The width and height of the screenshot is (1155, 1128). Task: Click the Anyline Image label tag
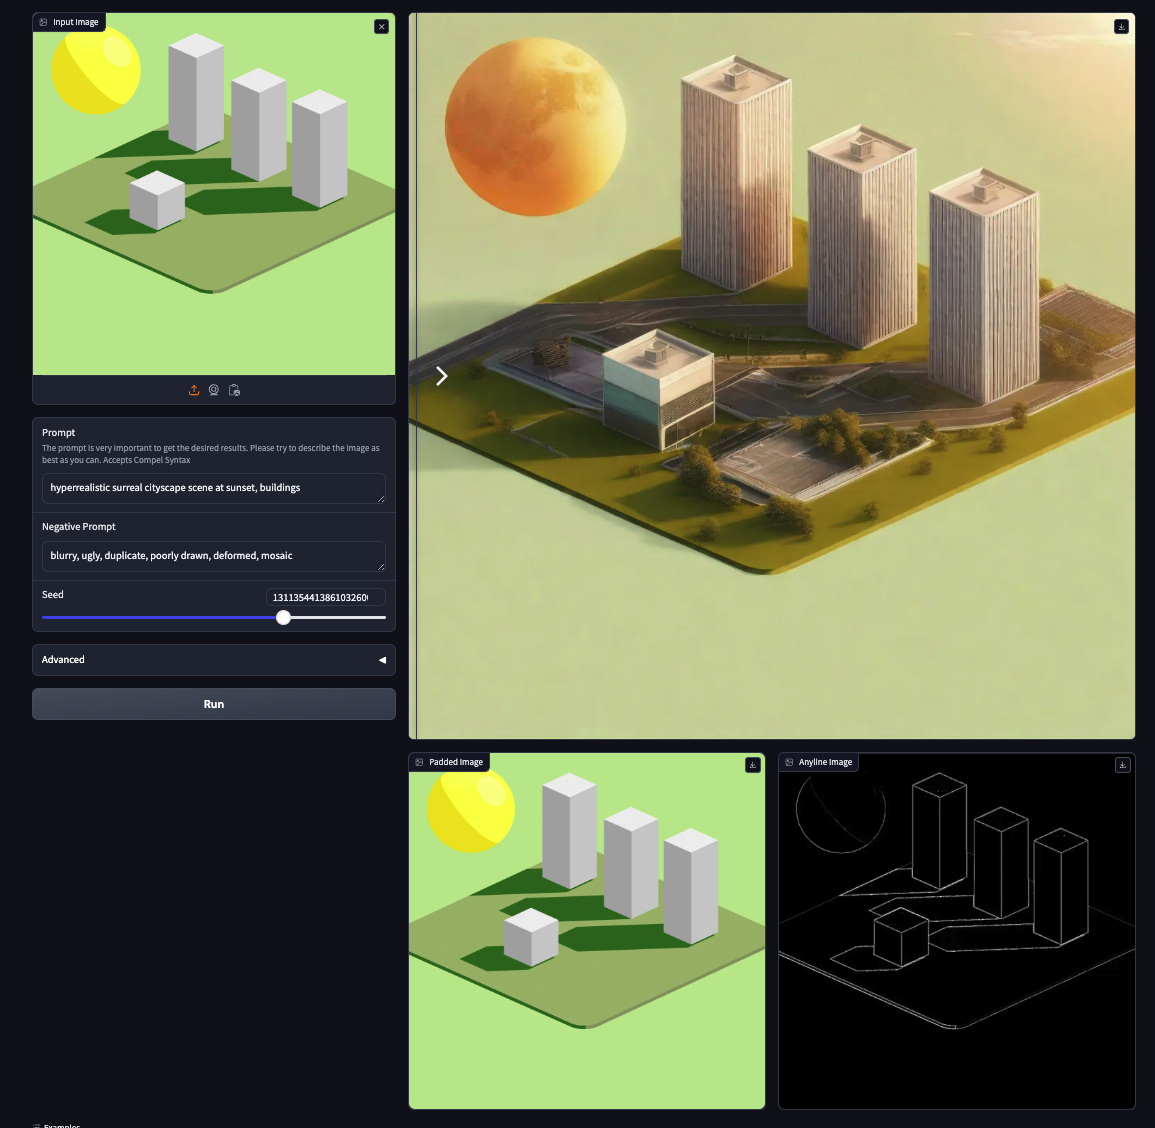[x=818, y=762]
